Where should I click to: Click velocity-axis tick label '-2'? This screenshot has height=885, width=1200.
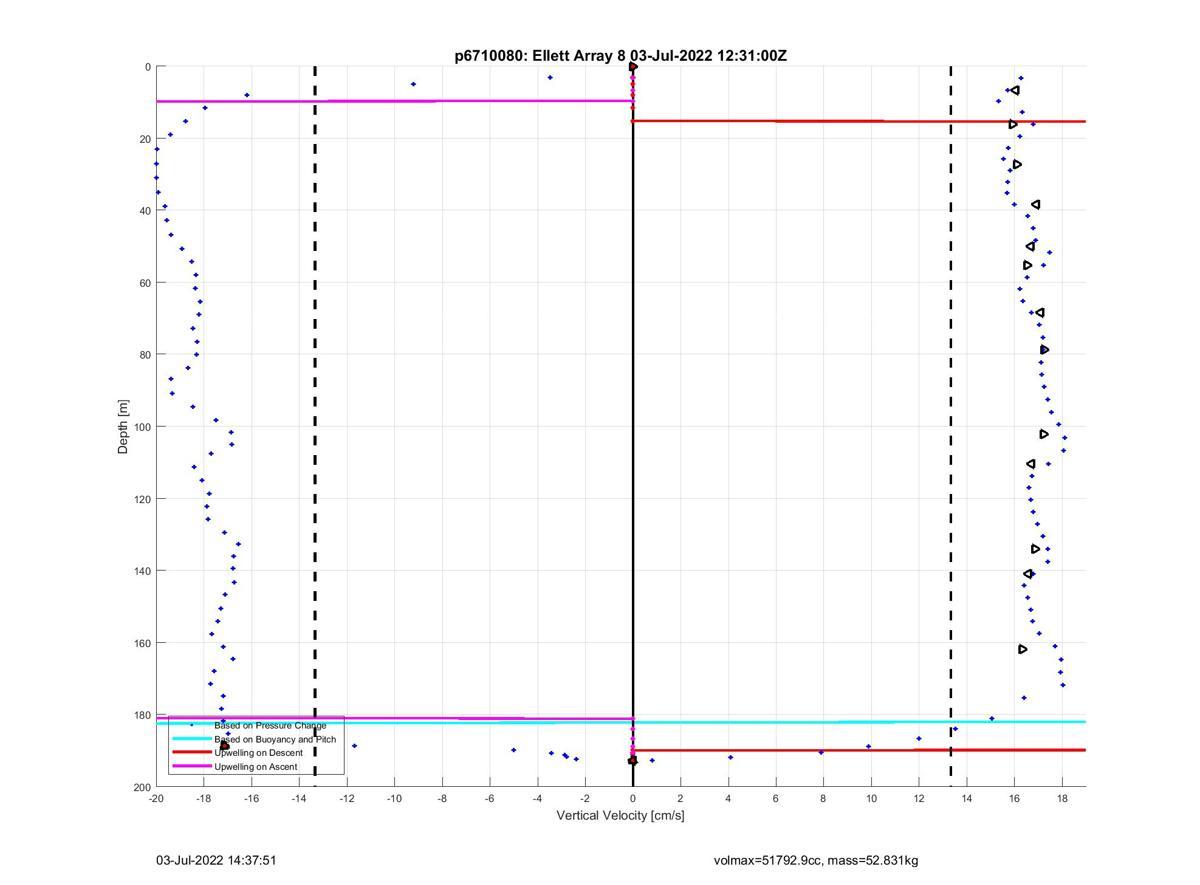(x=585, y=799)
